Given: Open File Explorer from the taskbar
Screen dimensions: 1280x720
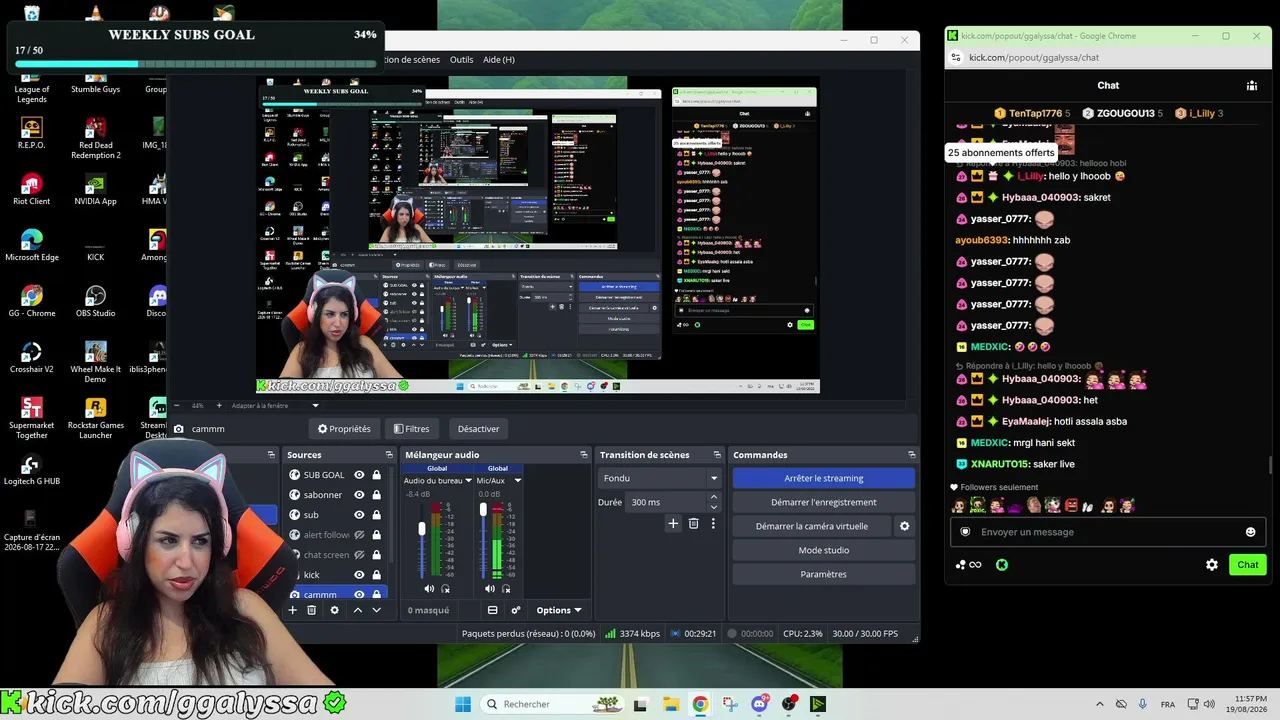Looking at the screenshot, I should (x=671, y=704).
